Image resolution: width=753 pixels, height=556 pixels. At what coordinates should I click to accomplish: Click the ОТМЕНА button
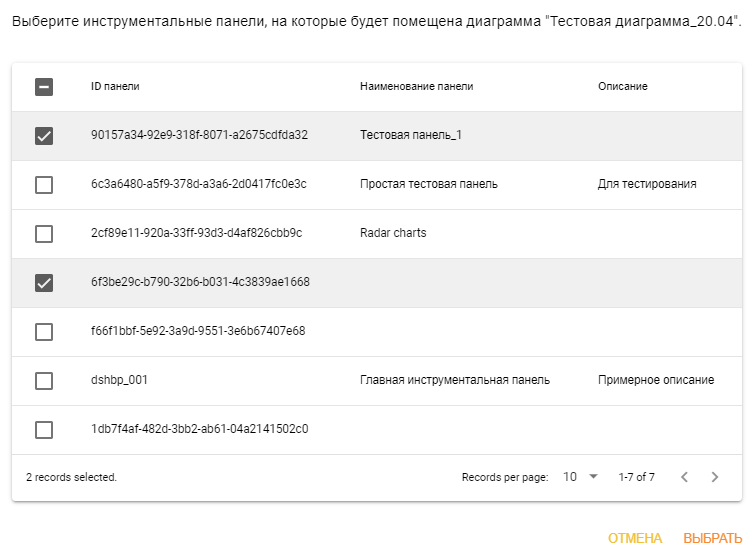pos(635,538)
